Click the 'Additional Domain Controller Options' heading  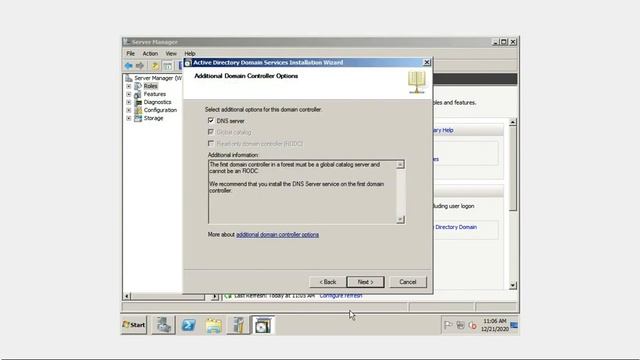tap(246, 76)
